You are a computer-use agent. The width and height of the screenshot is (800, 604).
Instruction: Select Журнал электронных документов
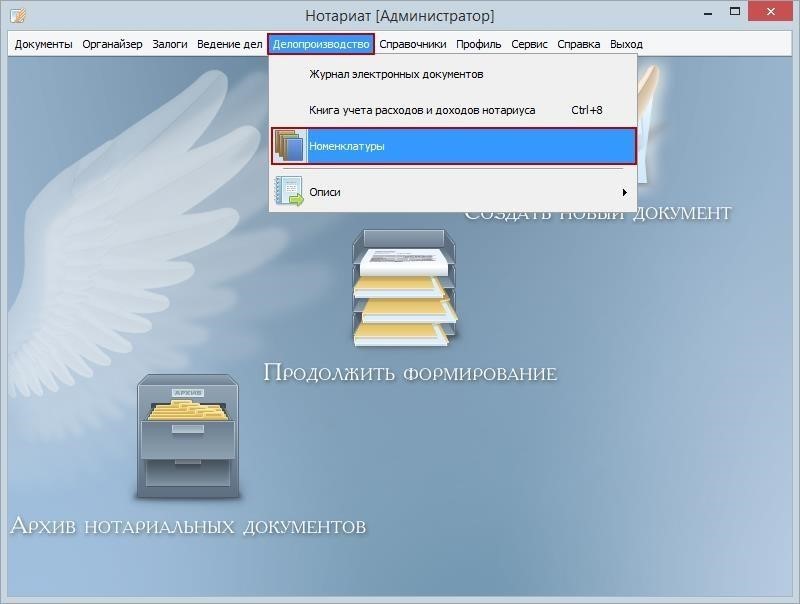[x=396, y=74]
